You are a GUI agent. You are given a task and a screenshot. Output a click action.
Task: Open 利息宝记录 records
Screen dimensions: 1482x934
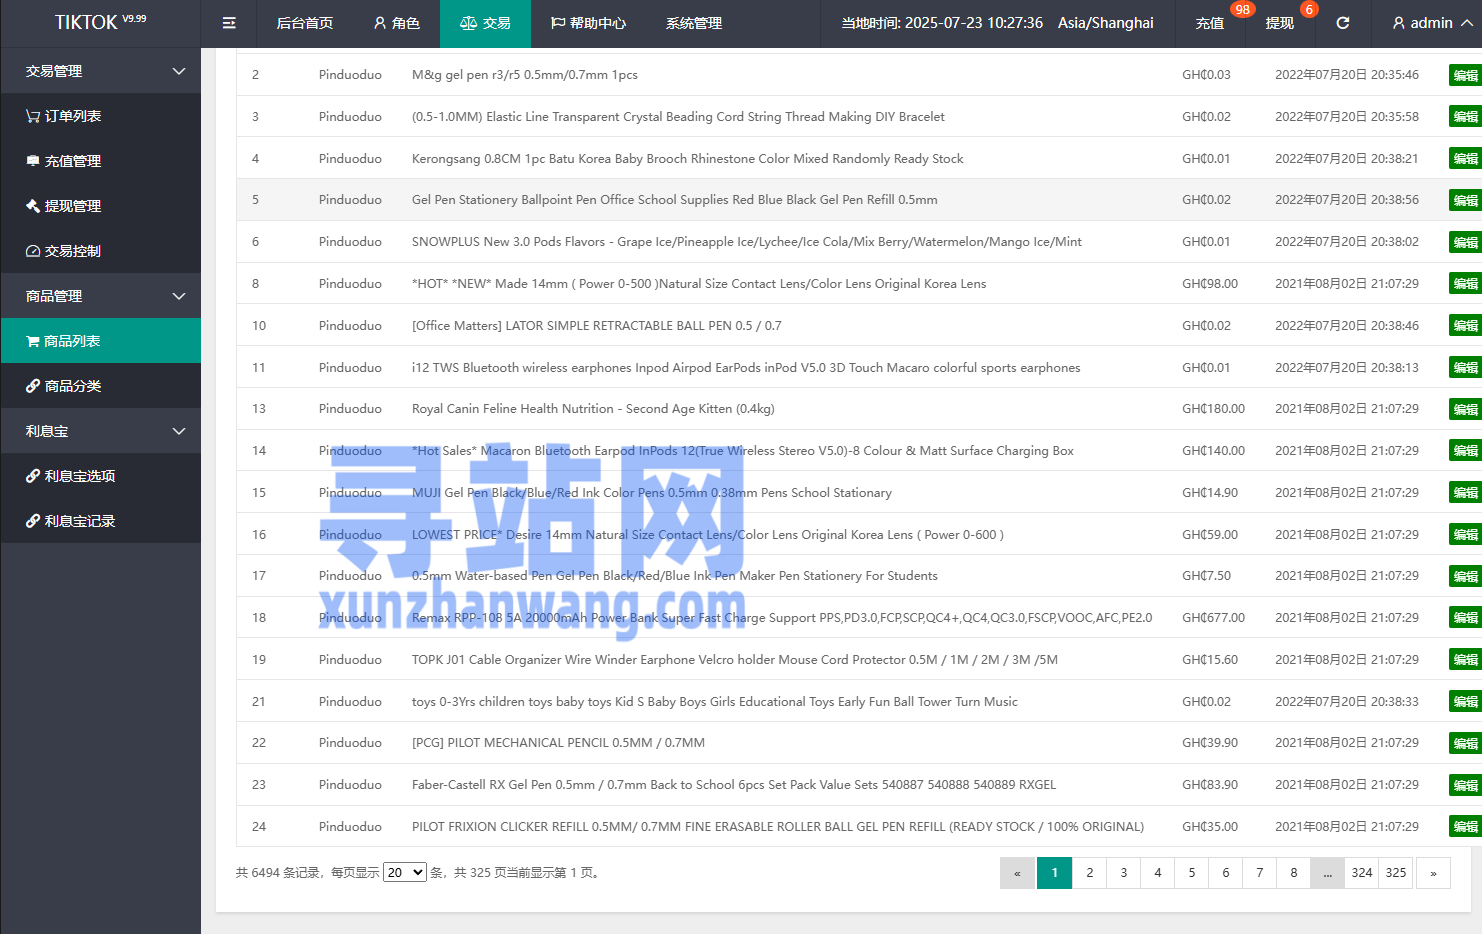click(100, 521)
